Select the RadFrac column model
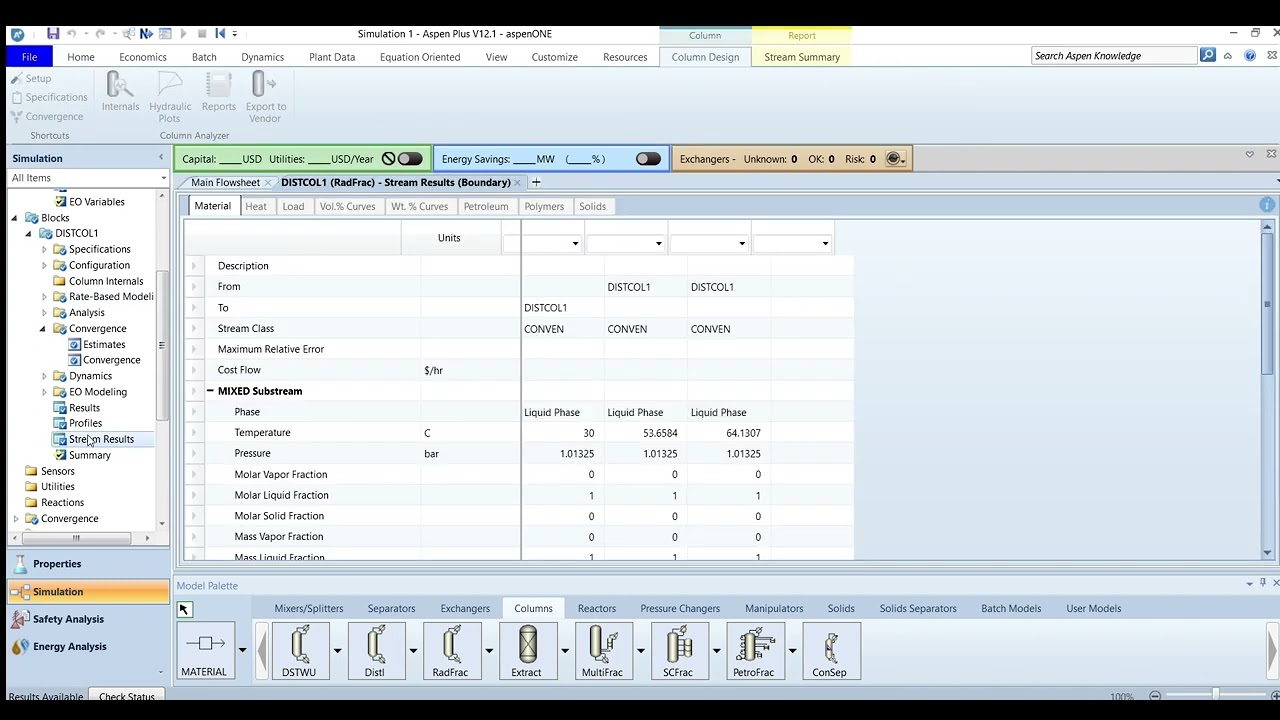 point(450,651)
